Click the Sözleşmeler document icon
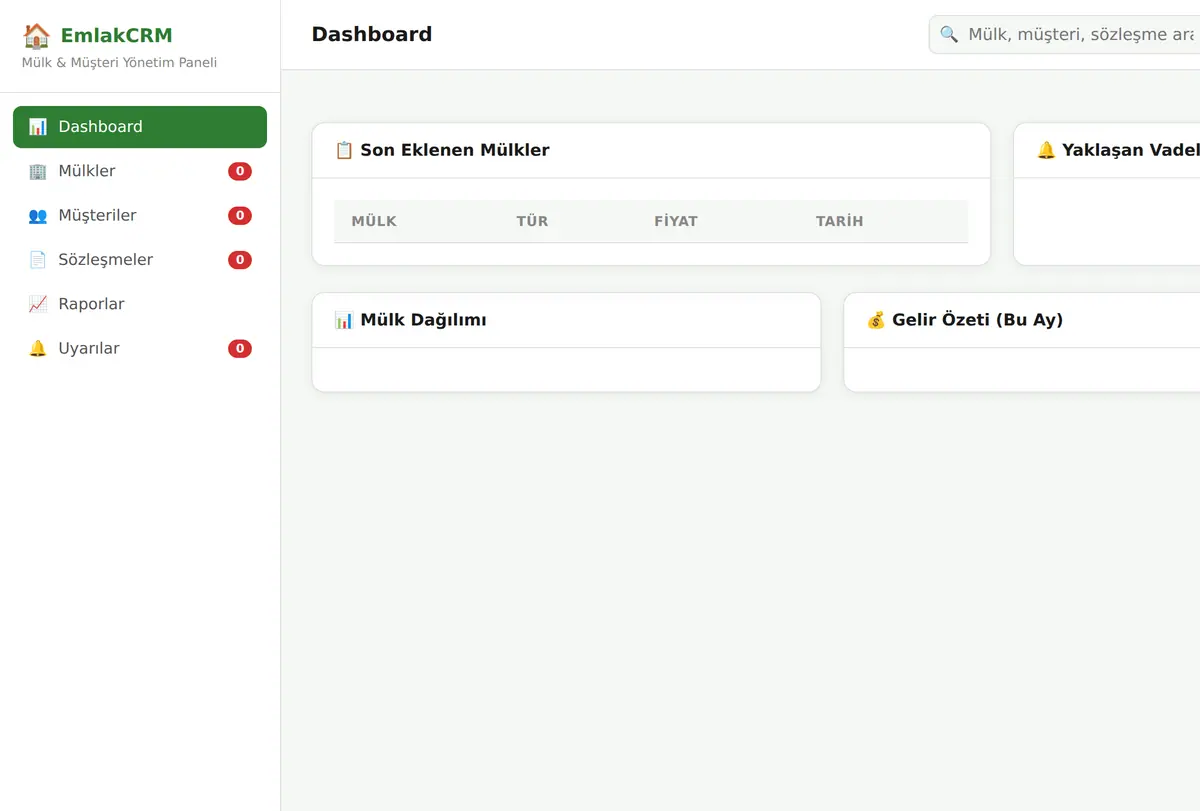 click(x=38, y=260)
